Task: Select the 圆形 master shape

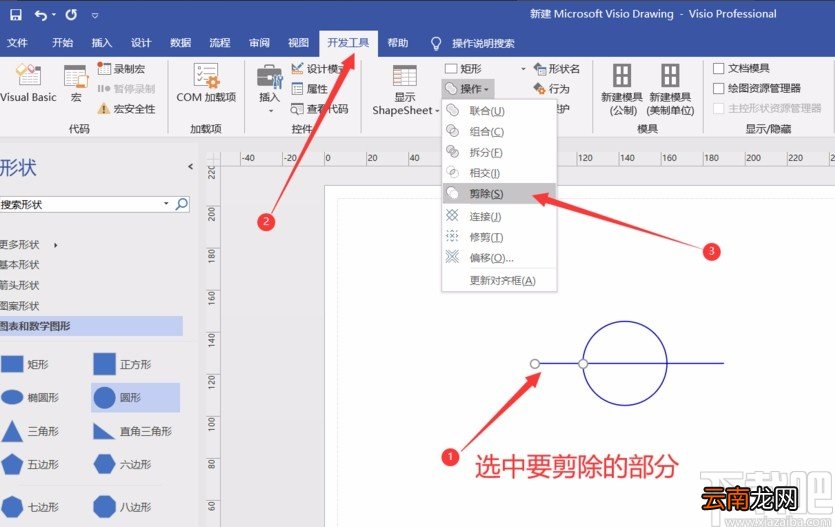Action: point(135,397)
